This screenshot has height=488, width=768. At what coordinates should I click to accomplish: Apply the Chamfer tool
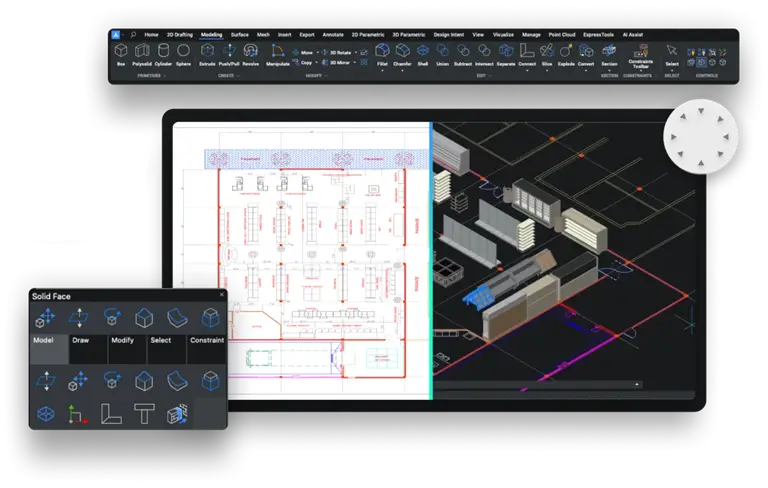click(402, 54)
